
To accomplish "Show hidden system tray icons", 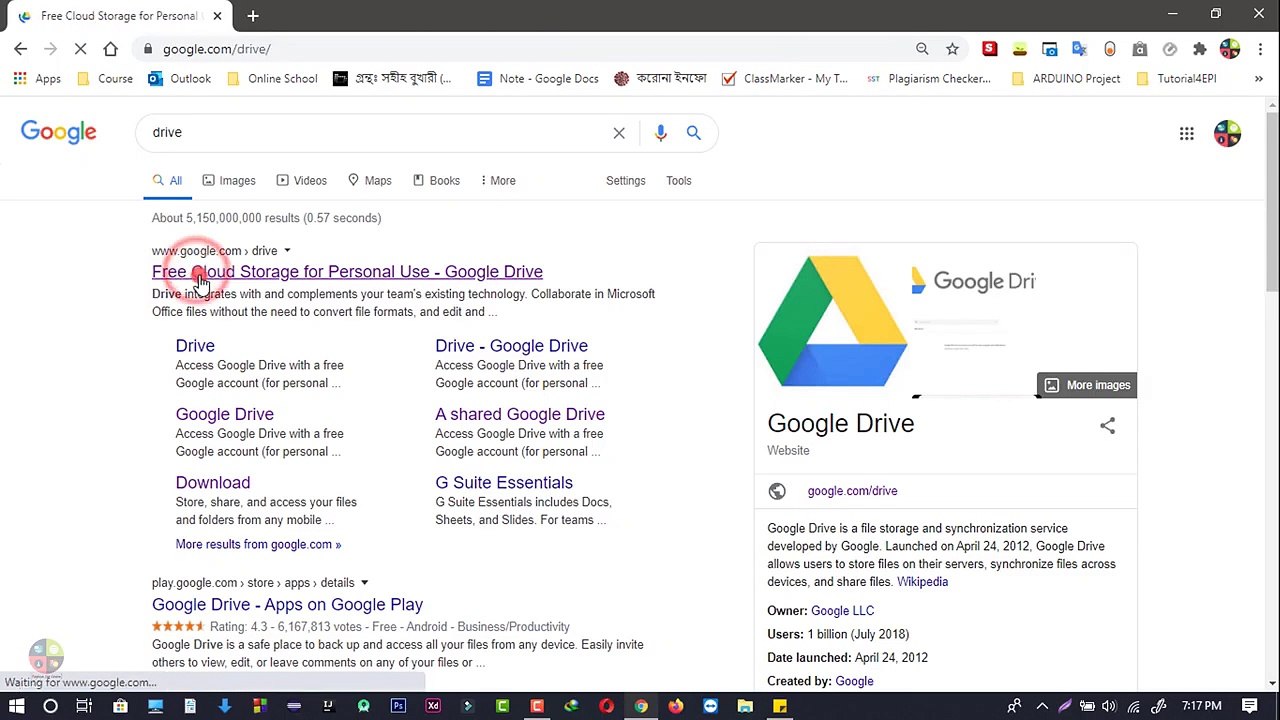I will (1041, 706).
